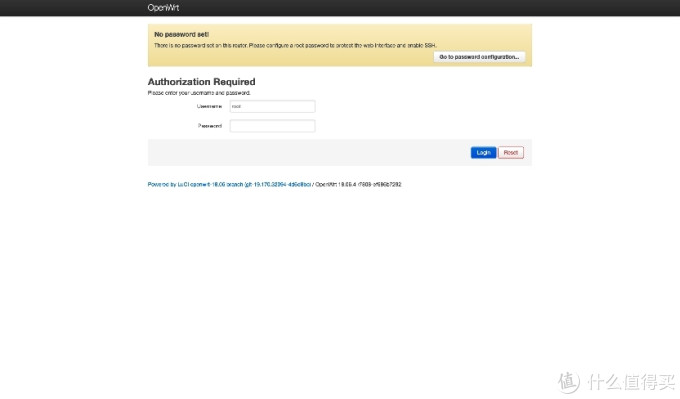Screen dimensions: 680x399
Task: Select the "Authorization Required" heading text
Action: tap(202, 82)
